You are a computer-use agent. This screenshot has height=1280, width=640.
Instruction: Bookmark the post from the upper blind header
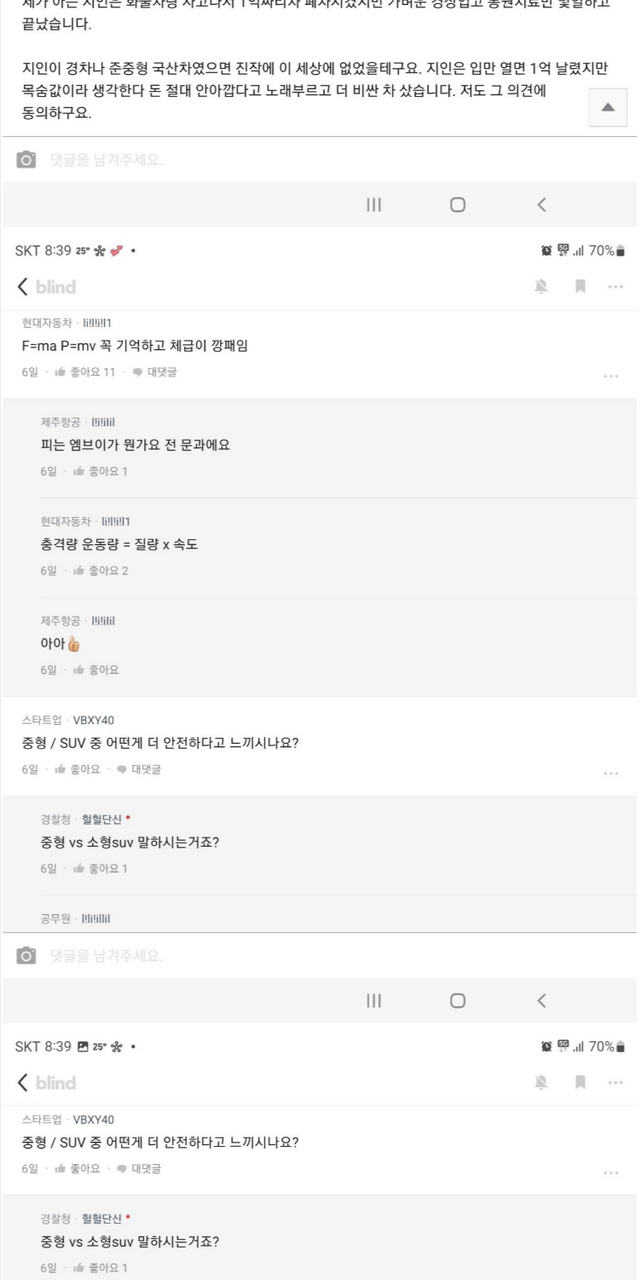(580, 287)
